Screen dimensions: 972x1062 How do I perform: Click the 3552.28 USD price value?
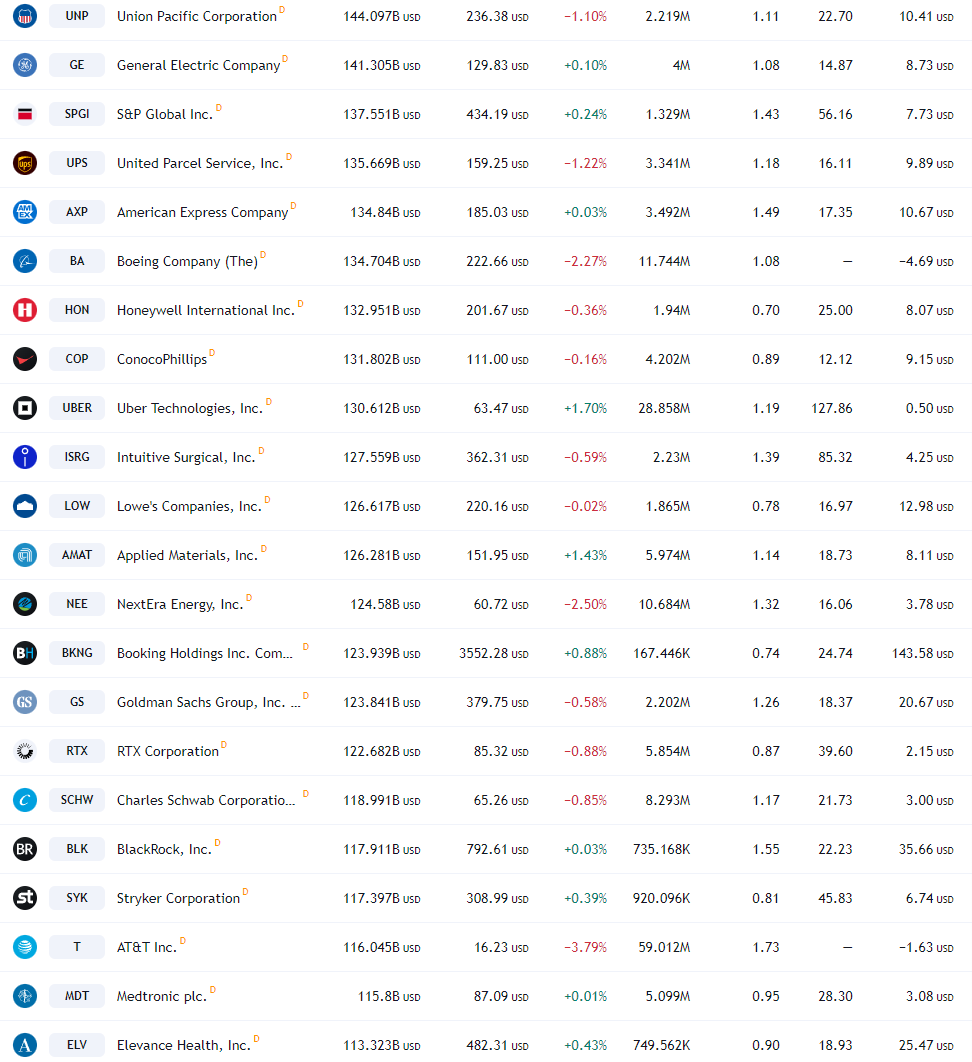(494, 654)
